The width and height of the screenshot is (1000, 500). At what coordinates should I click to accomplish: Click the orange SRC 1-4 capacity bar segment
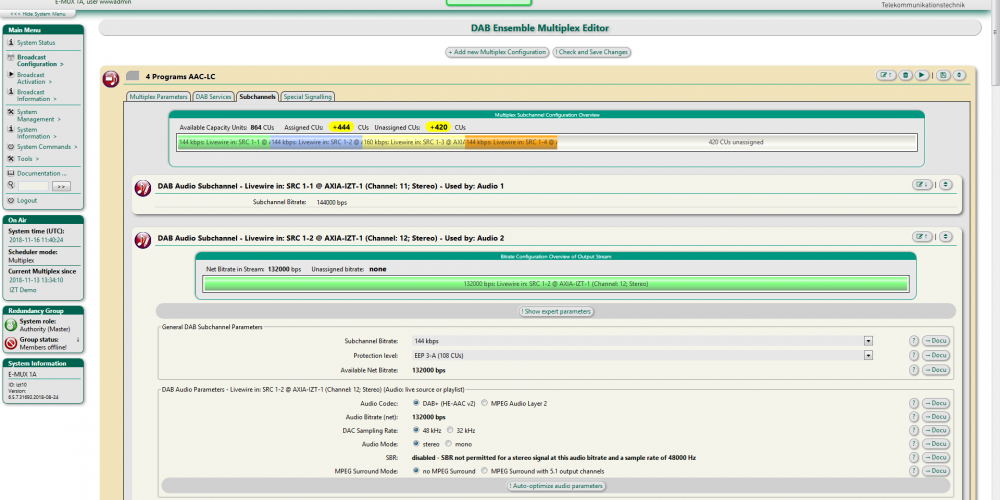coord(510,143)
